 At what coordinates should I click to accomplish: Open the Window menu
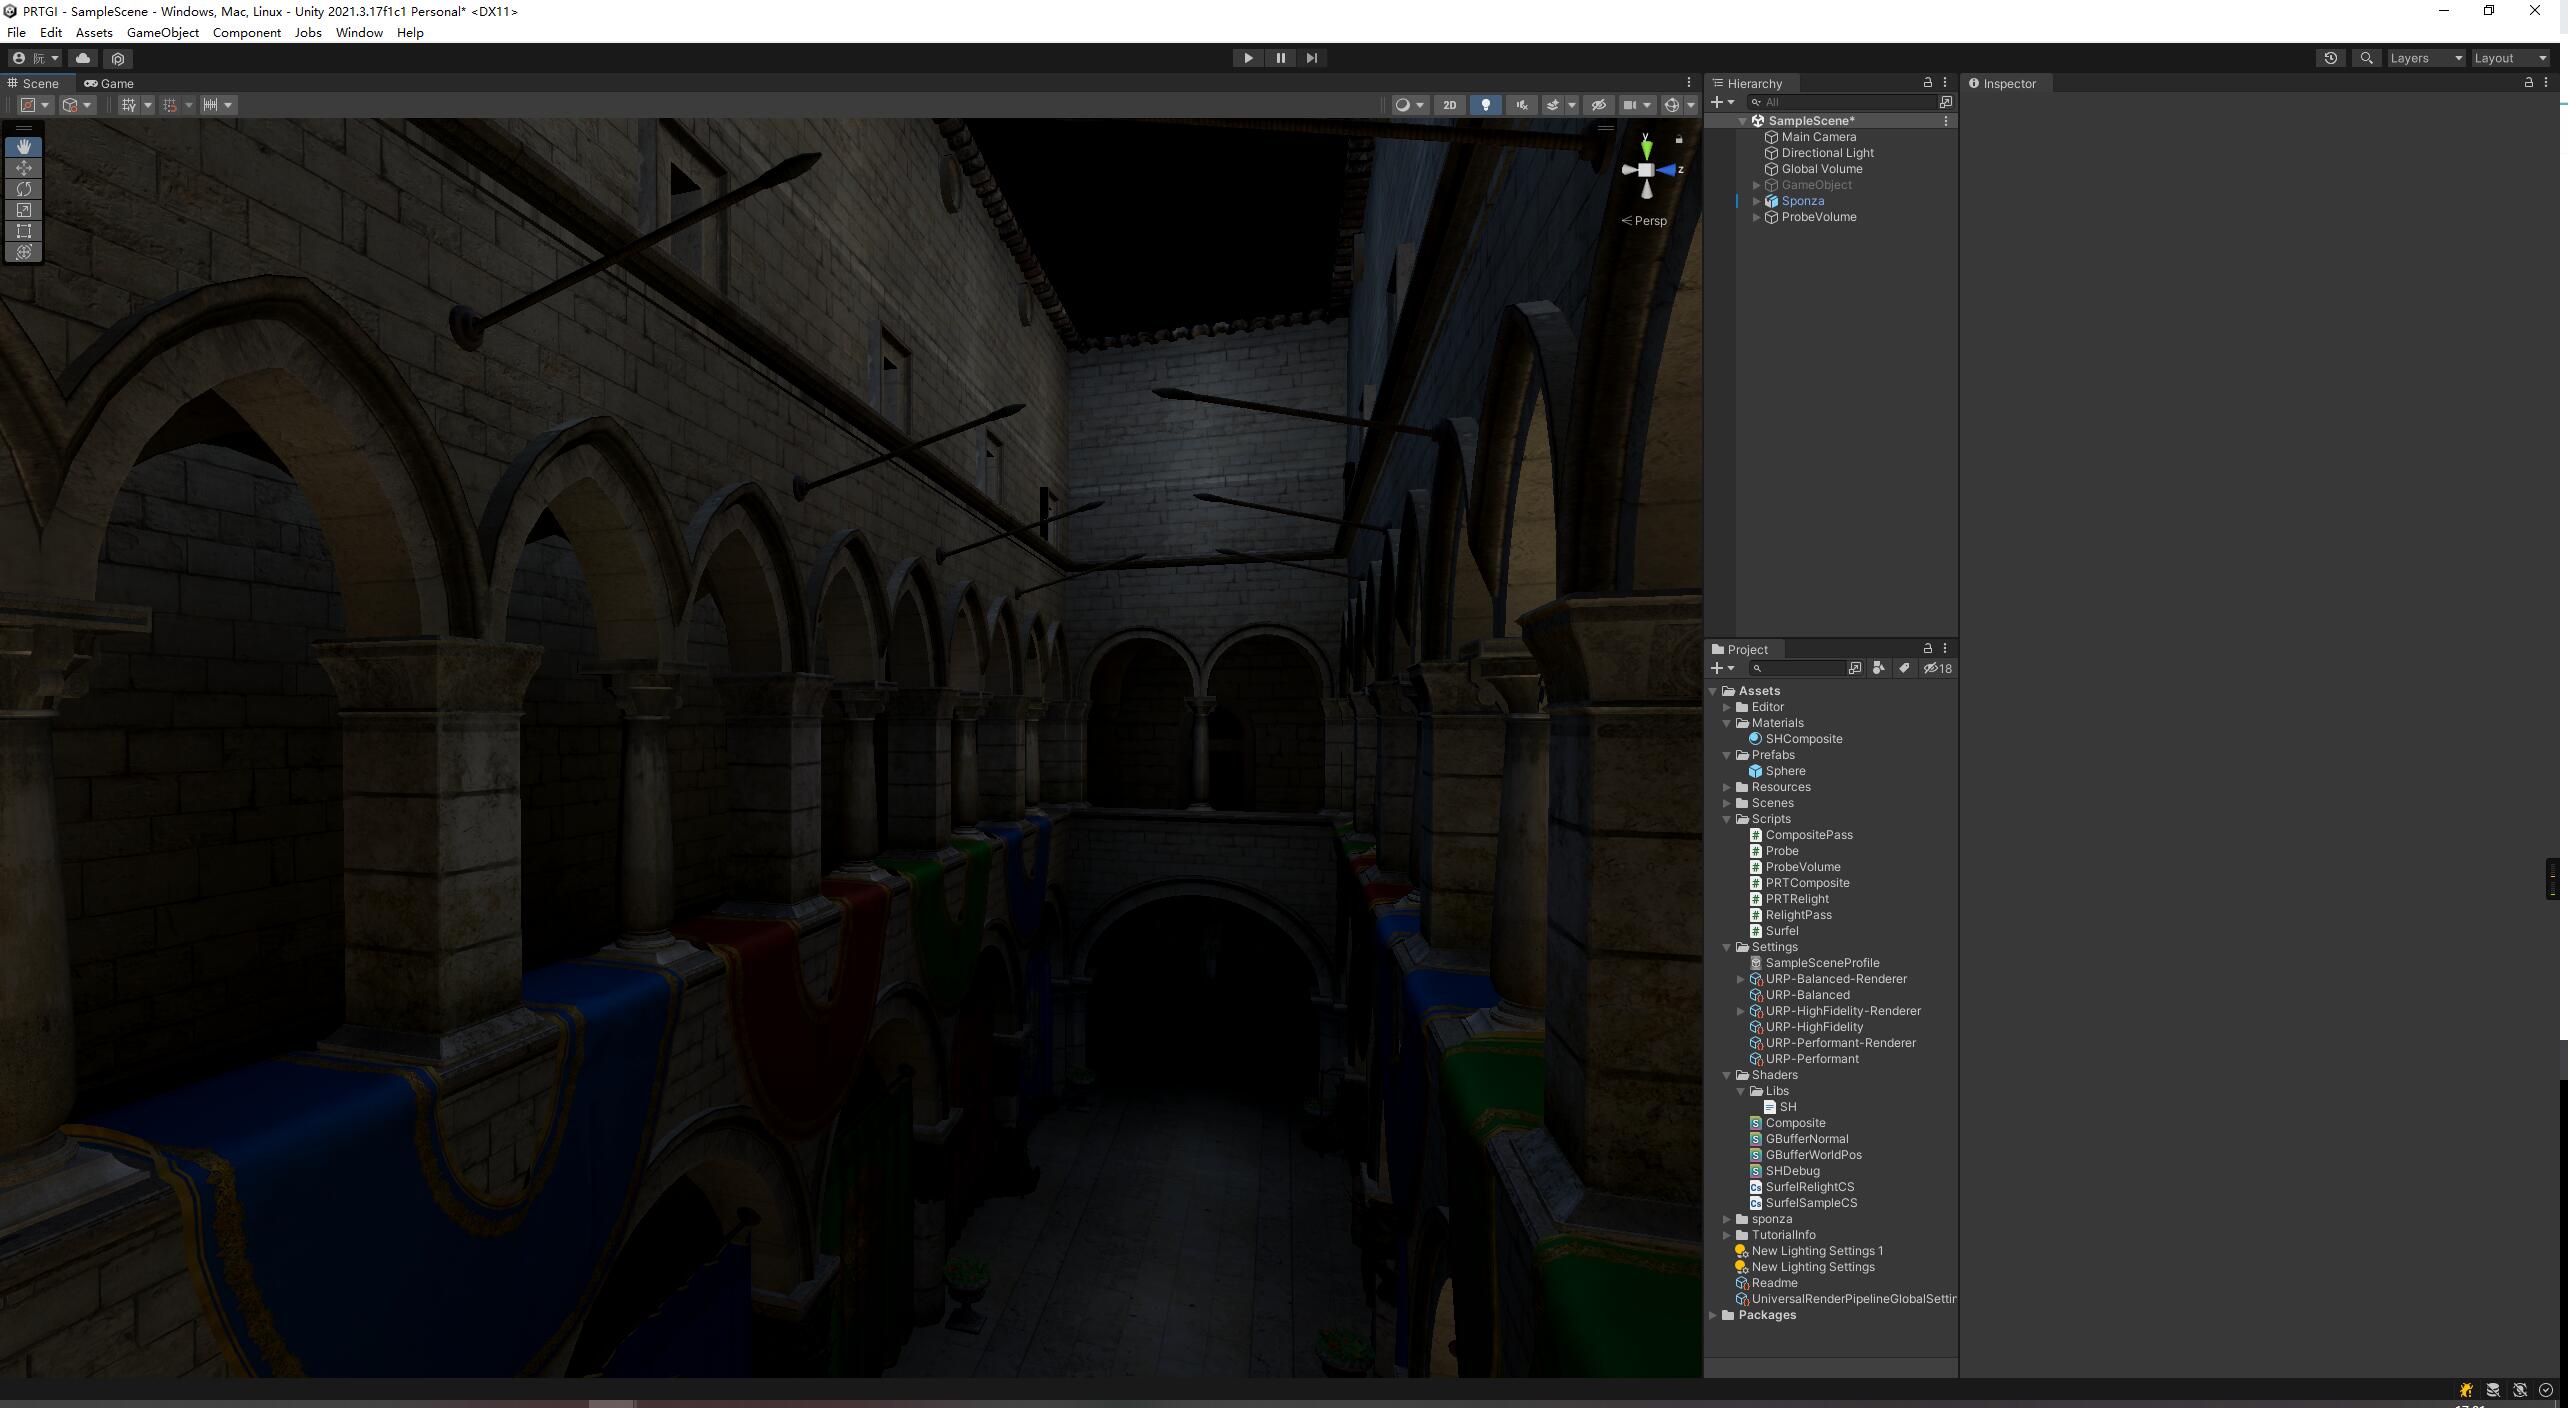pos(359,32)
